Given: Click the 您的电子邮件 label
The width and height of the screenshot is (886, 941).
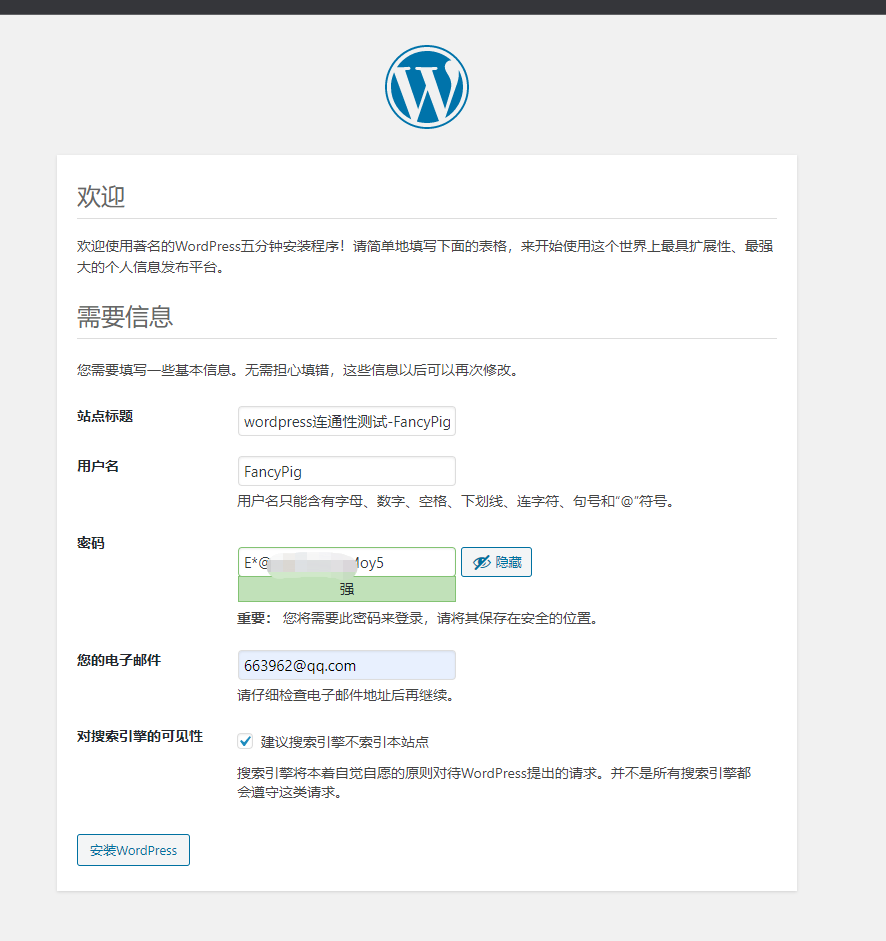Looking at the screenshot, I should (119, 660).
